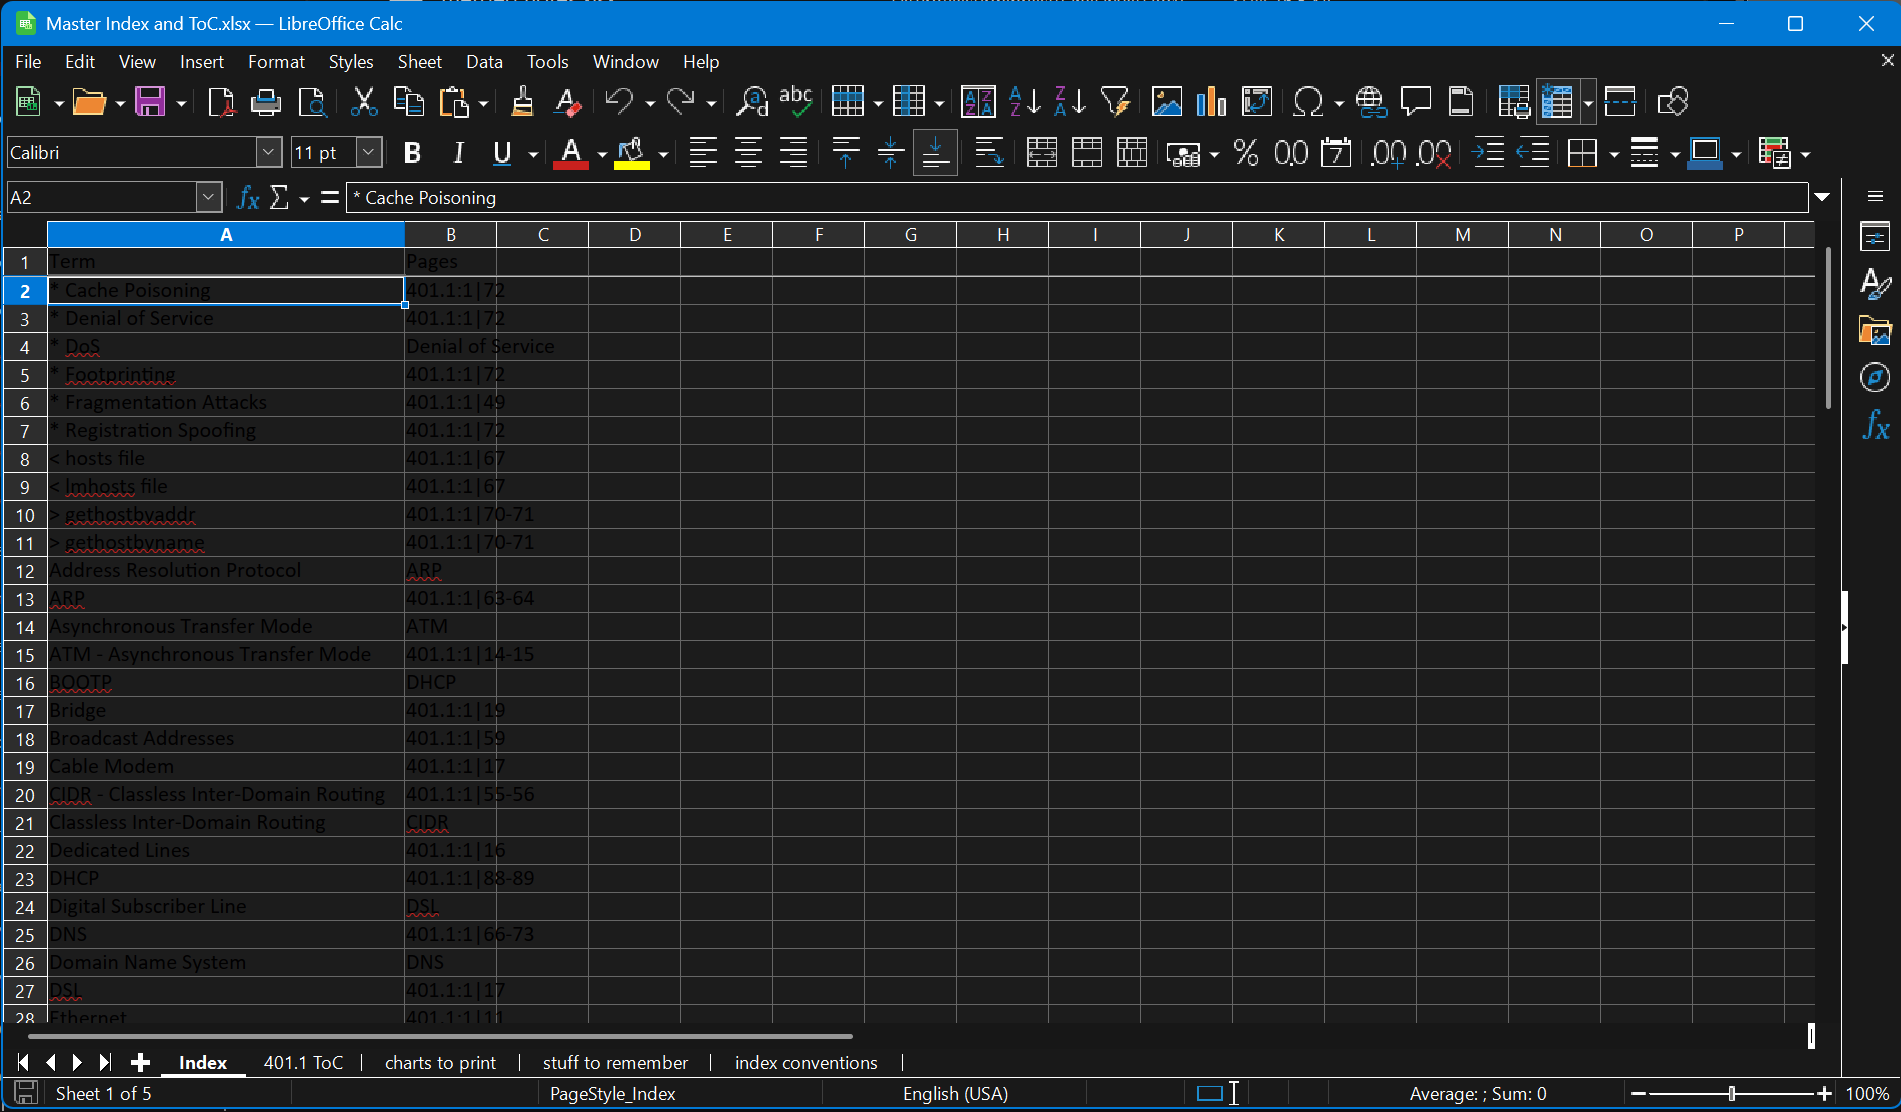This screenshot has height=1112, width=1901.
Task: Click the Copy icon
Action: click(x=409, y=102)
